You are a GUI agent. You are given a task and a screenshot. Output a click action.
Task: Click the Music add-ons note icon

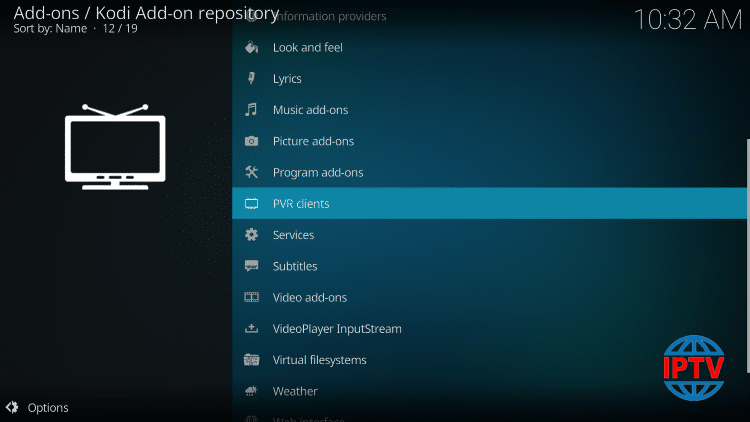(252, 110)
